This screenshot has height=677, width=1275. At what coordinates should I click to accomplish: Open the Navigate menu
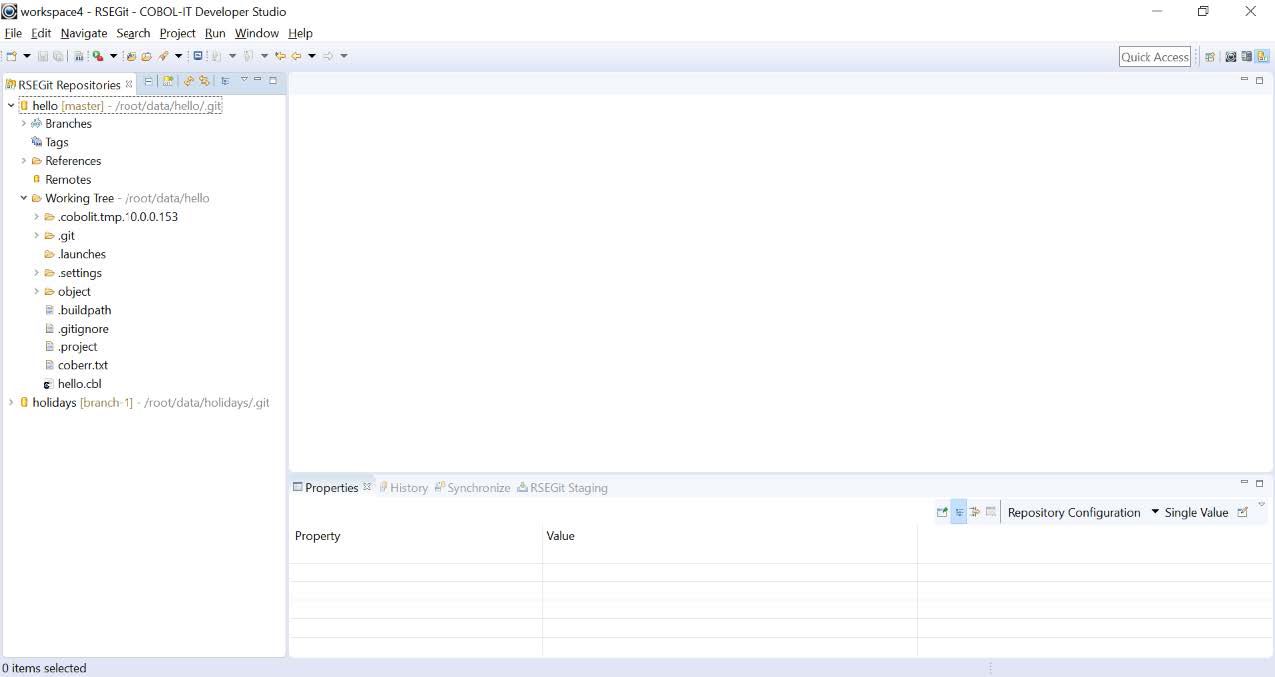[x=84, y=33]
